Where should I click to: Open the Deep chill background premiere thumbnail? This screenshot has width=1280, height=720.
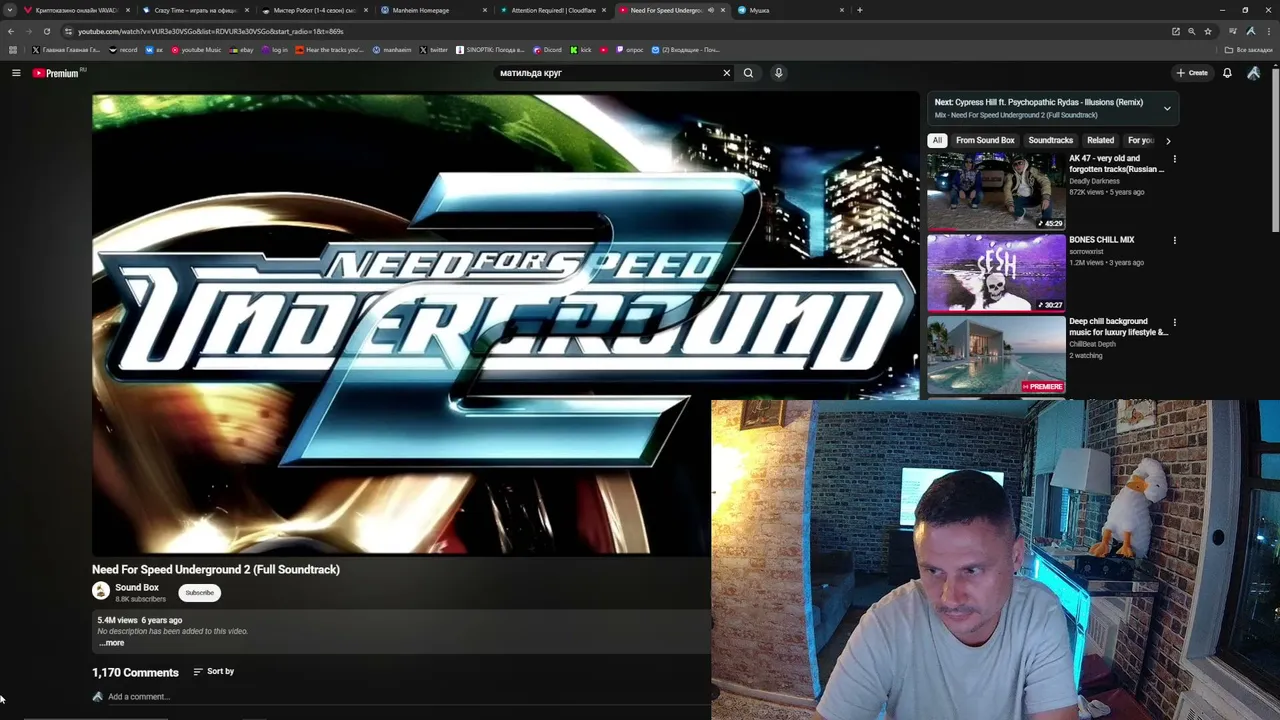click(x=996, y=355)
